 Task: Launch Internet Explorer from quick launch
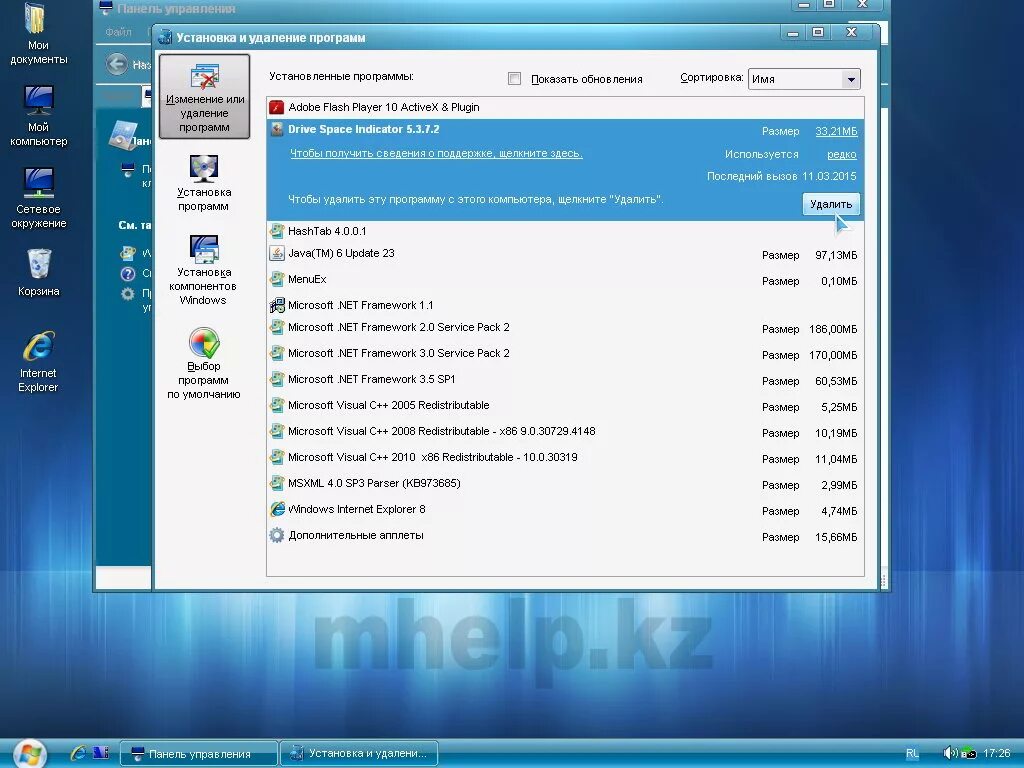78,753
